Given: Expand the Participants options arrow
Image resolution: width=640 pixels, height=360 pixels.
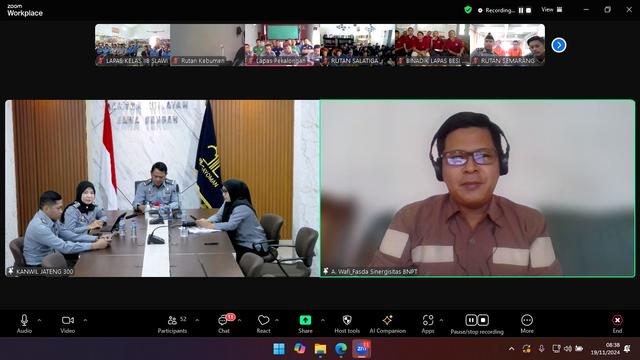Looking at the screenshot, I should pos(197,320).
